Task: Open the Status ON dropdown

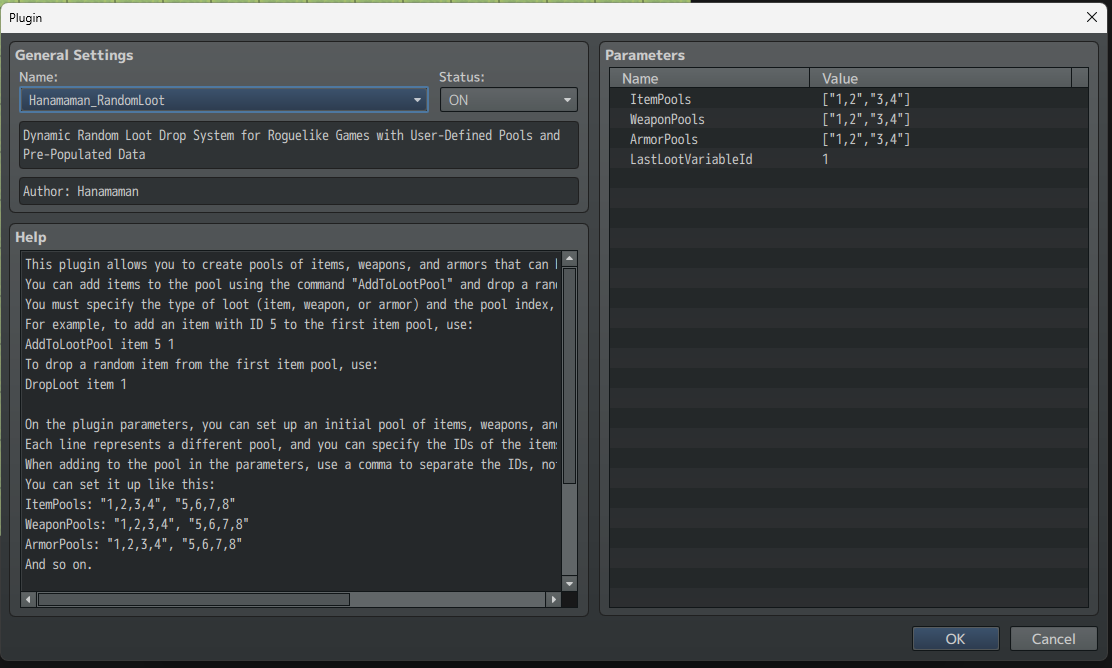Action: (508, 100)
